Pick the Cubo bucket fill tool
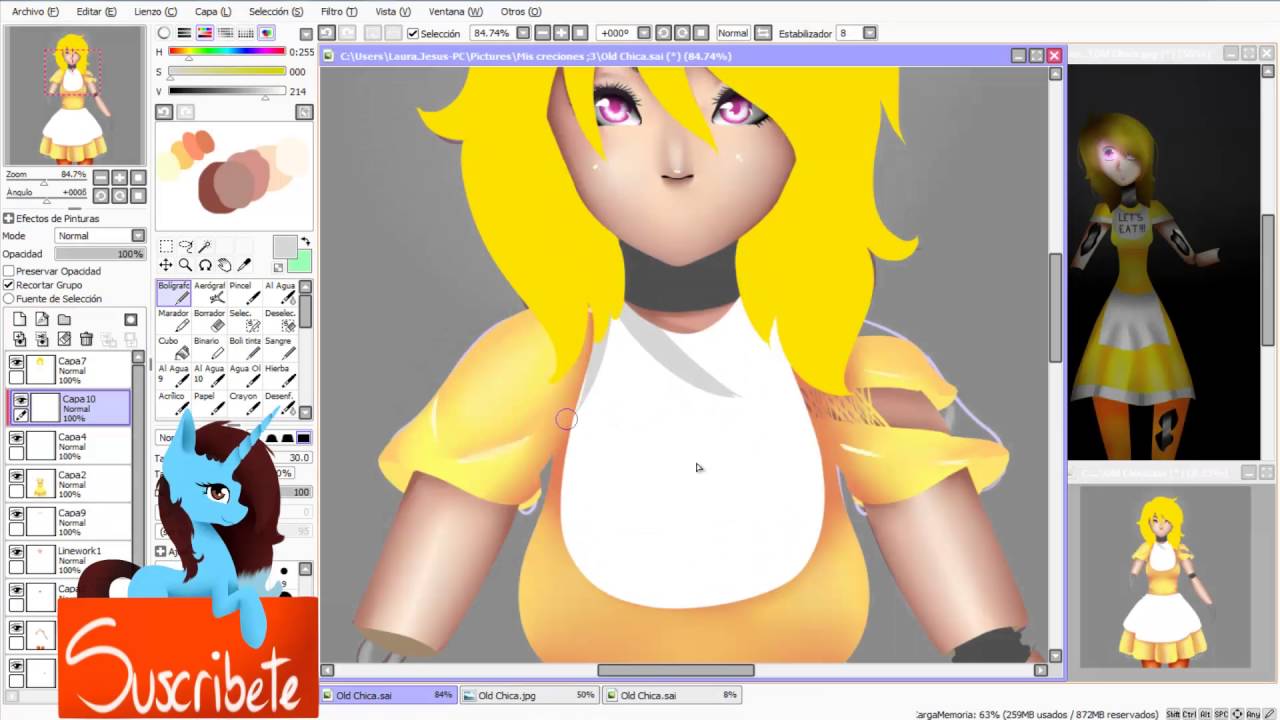The height and width of the screenshot is (720, 1280). click(x=173, y=347)
